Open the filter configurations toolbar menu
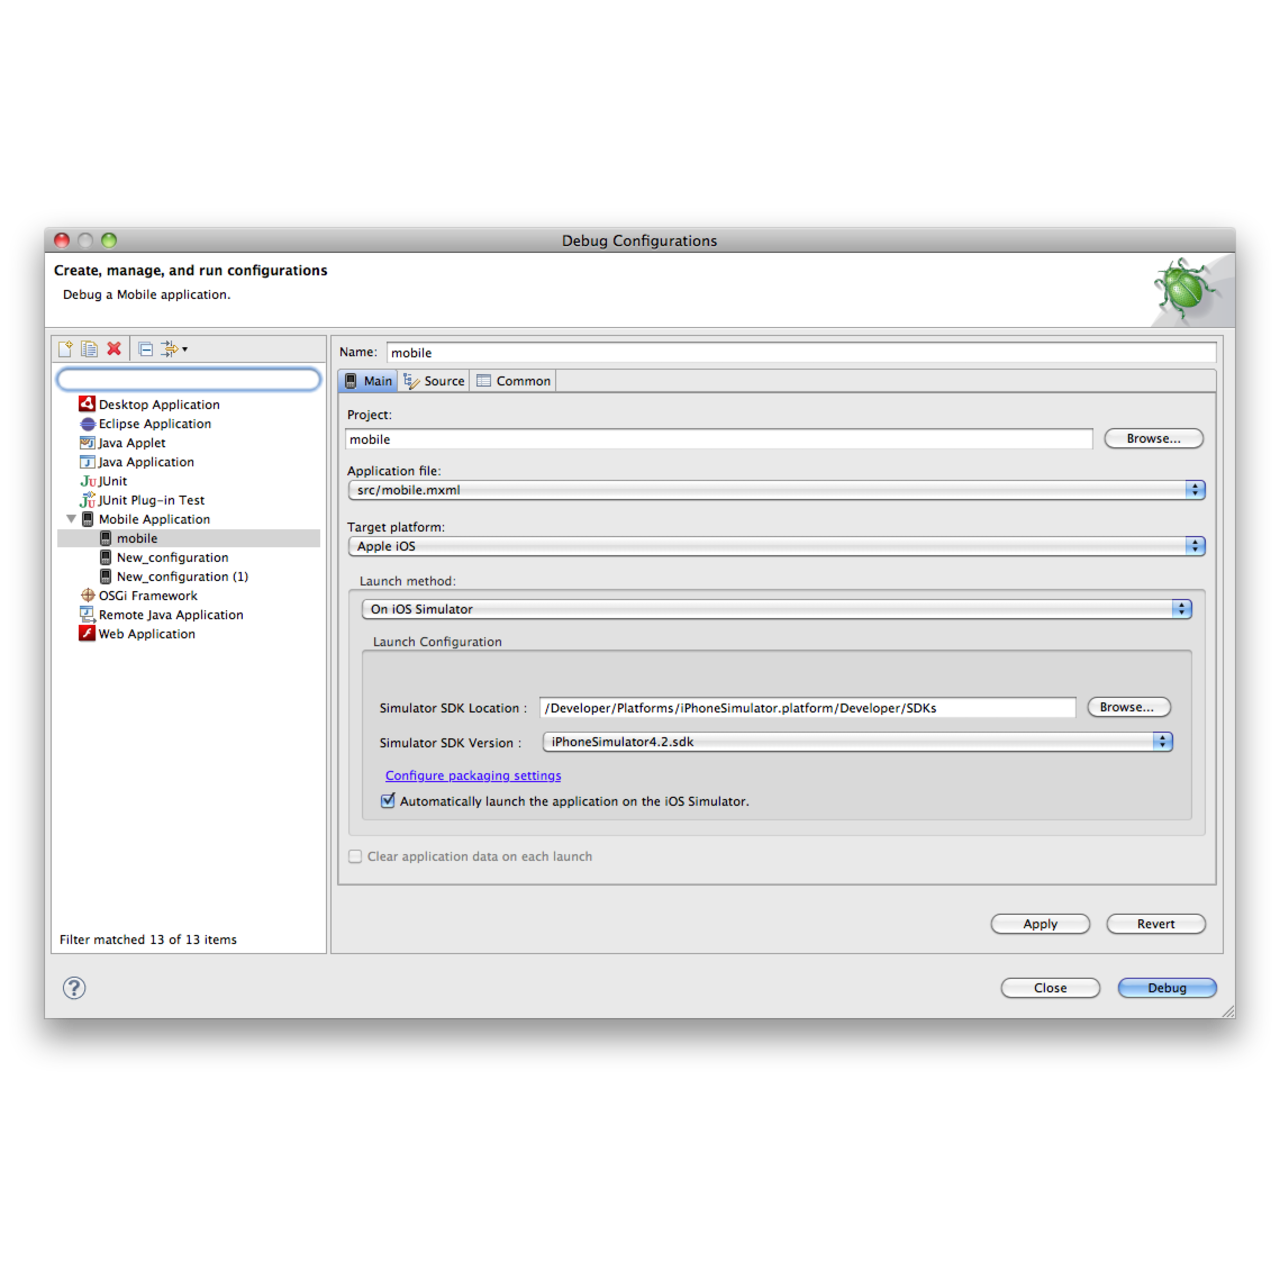The image size is (1280, 1280). (x=174, y=349)
